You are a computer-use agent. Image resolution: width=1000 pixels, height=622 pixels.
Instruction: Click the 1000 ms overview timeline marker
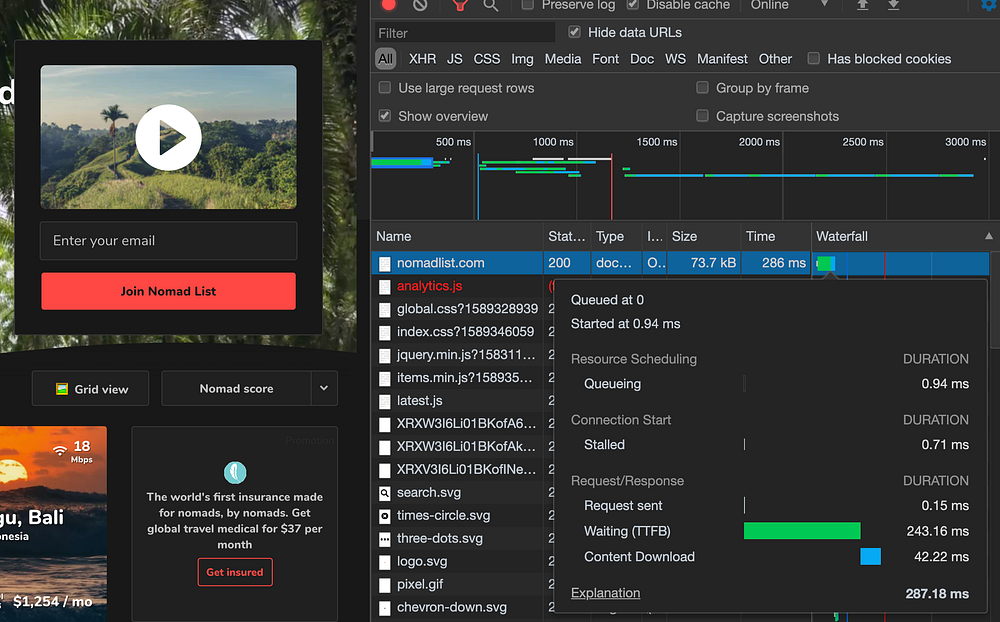pyautogui.click(x=553, y=142)
